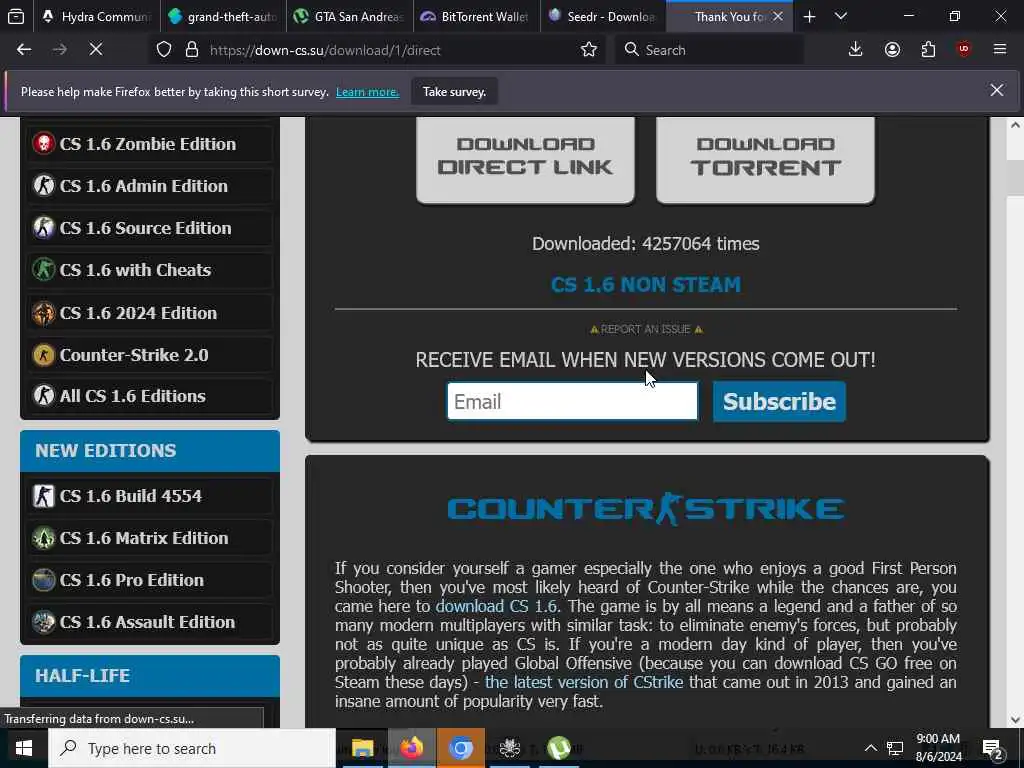Click the Take survey button
1024x768 pixels.
pos(455,91)
